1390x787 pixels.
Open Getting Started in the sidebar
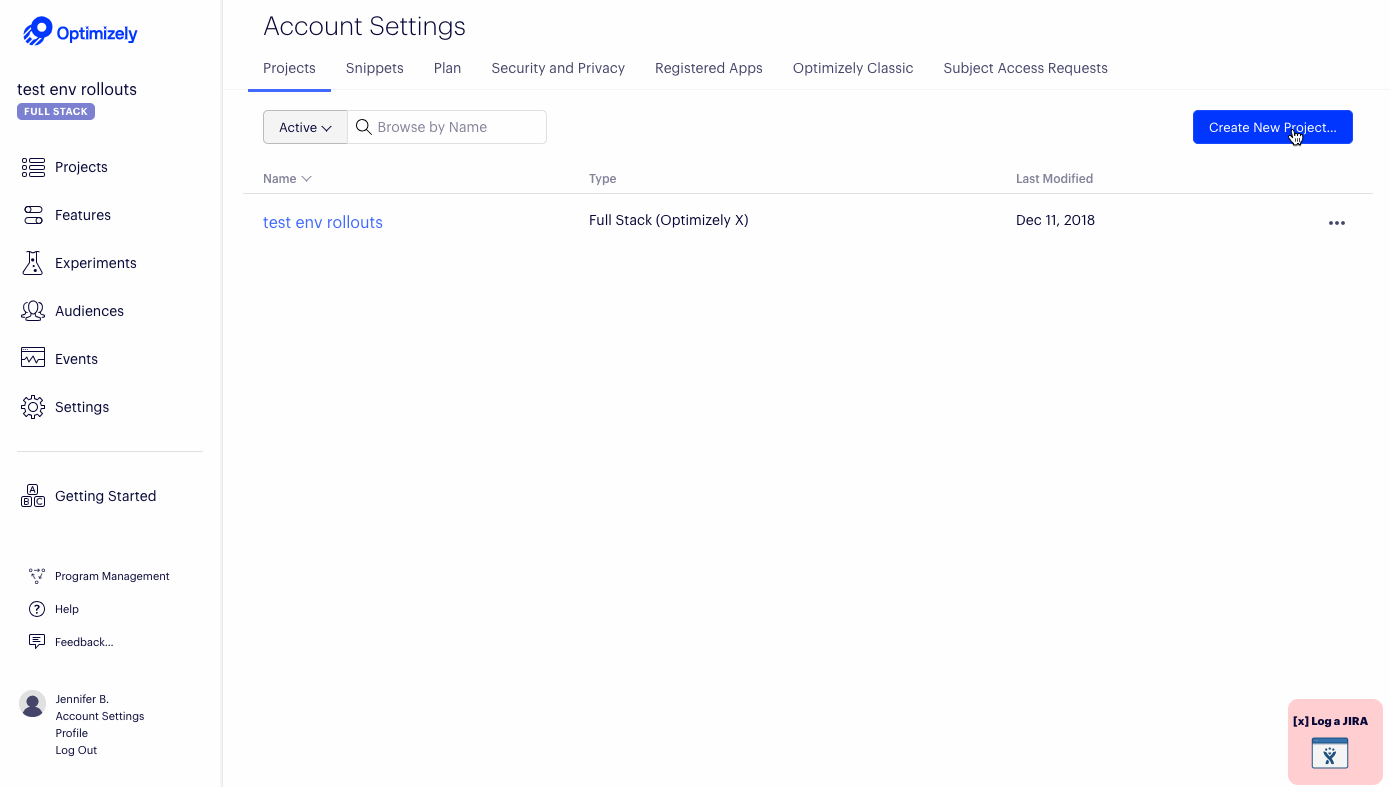click(106, 496)
